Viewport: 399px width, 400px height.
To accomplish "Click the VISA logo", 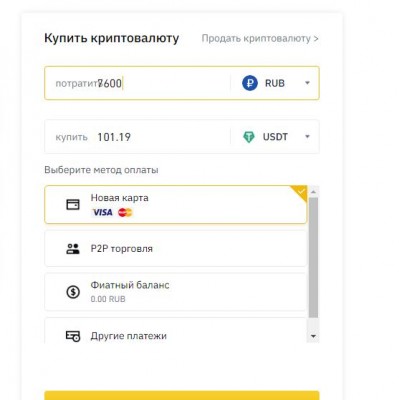I will click(102, 212).
